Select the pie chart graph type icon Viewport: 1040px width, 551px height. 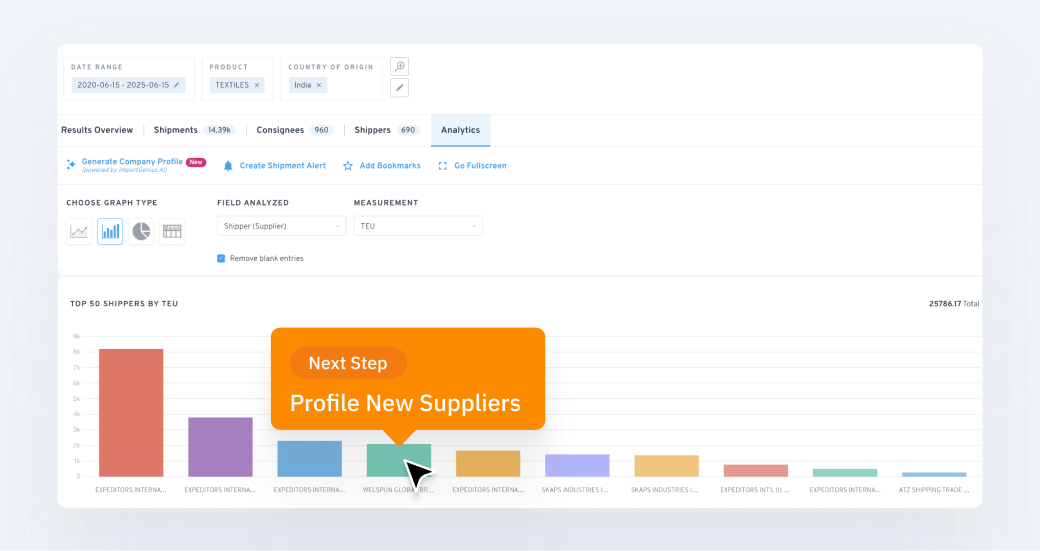141,231
